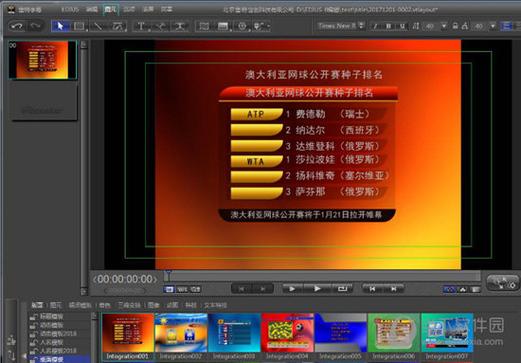
Task: Click the tree panel scroll up arrow
Action: (x=94, y=316)
